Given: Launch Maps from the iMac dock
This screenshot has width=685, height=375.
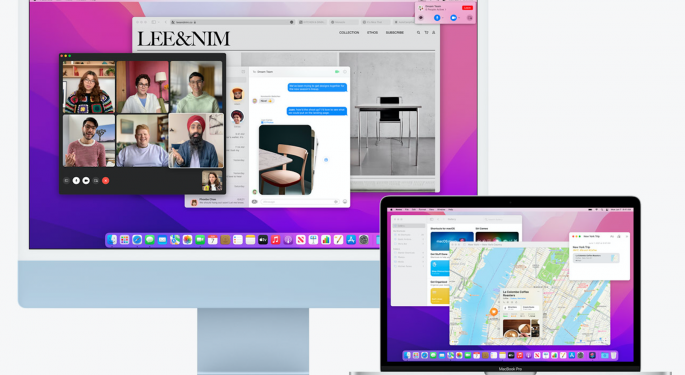Looking at the screenshot, I should pyautogui.click(x=175, y=240).
